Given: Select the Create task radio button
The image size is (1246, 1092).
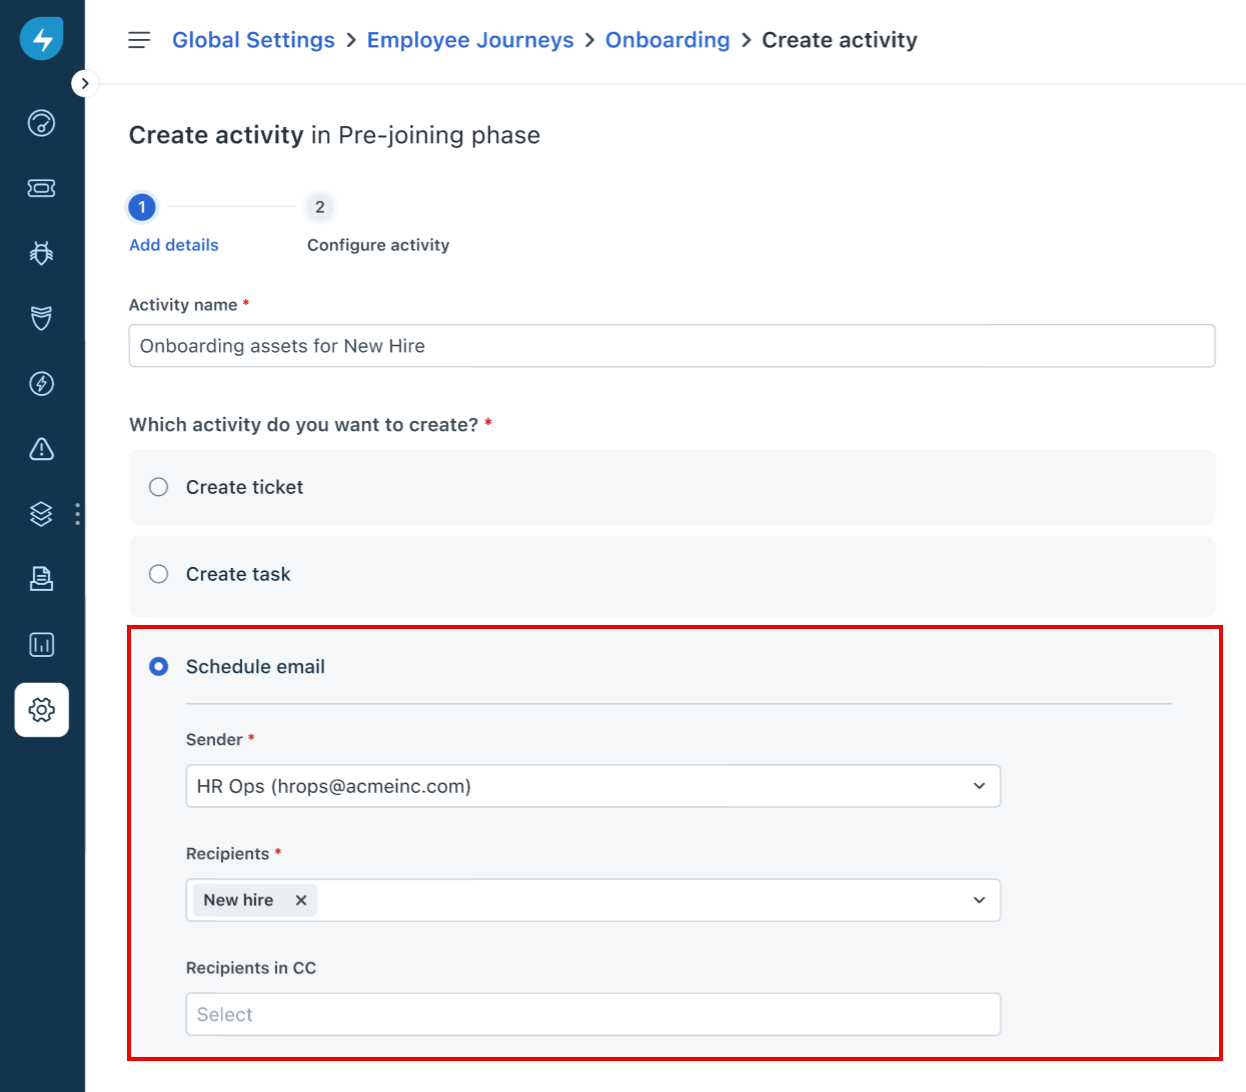Looking at the screenshot, I should point(159,574).
